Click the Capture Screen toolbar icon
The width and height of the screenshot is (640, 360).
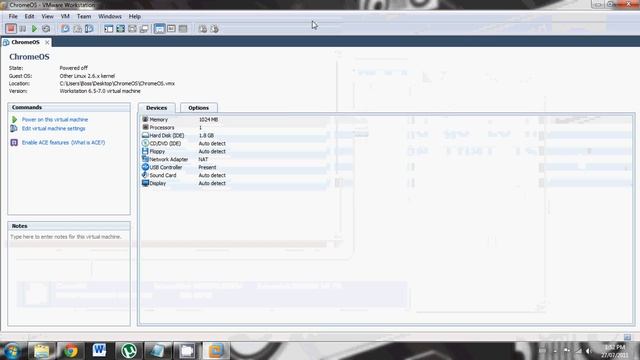(202, 29)
